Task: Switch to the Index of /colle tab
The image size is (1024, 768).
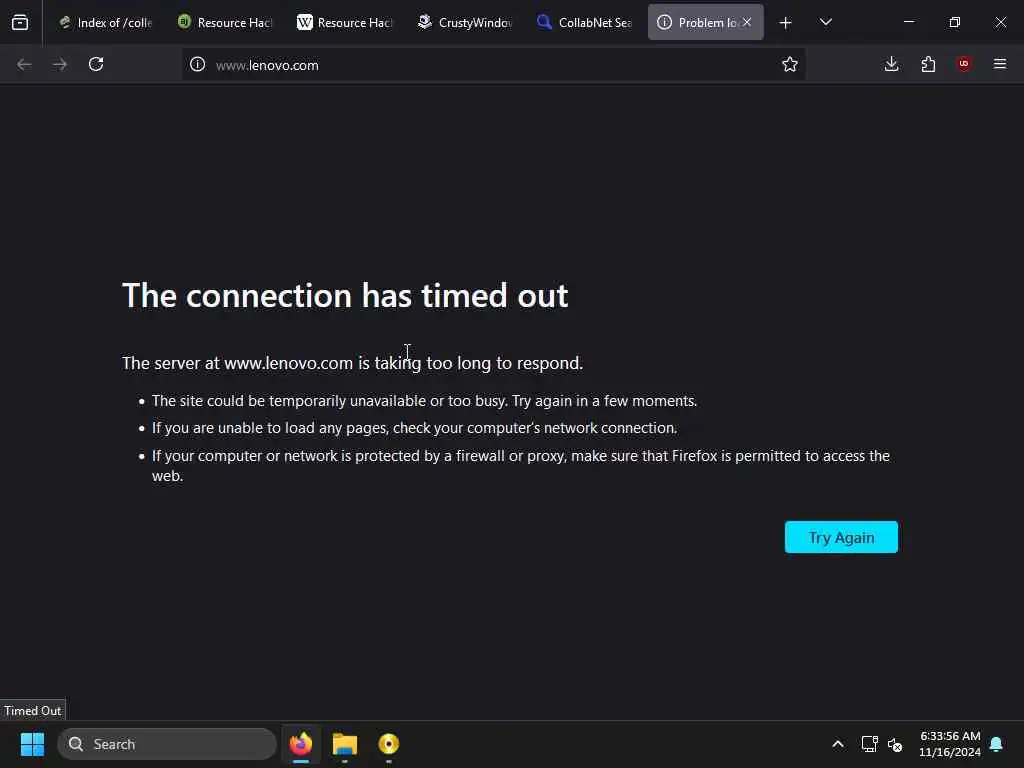Action: click(105, 22)
